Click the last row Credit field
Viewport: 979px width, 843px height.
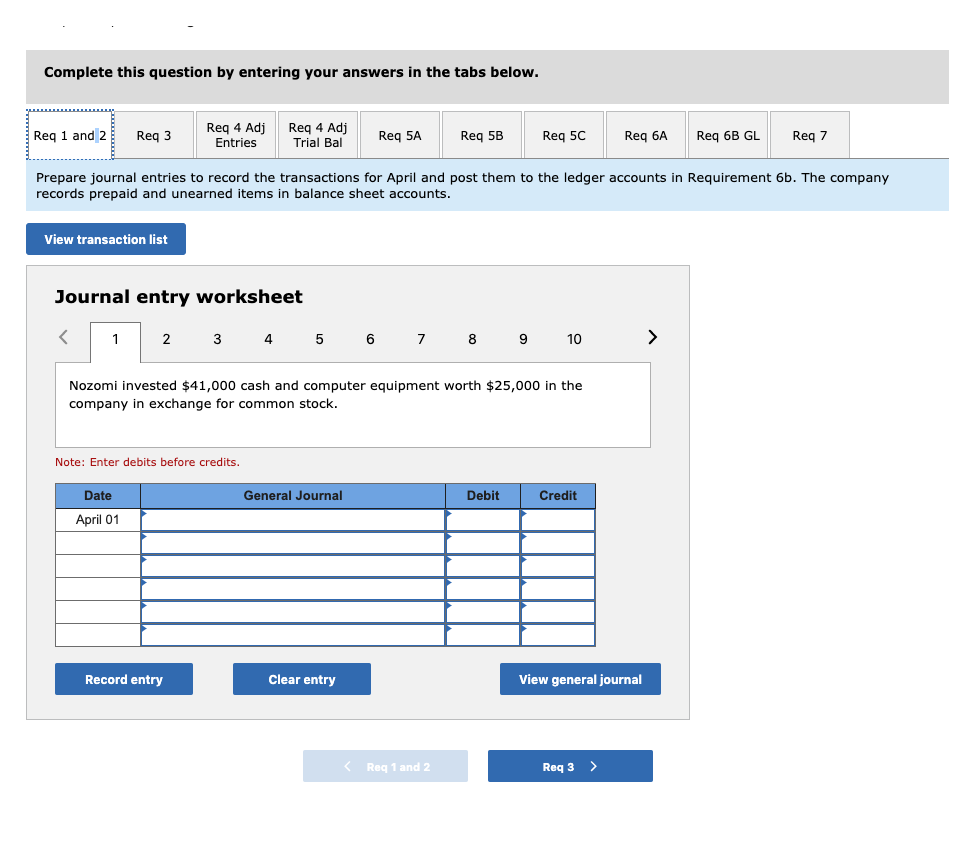[x=558, y=635]
